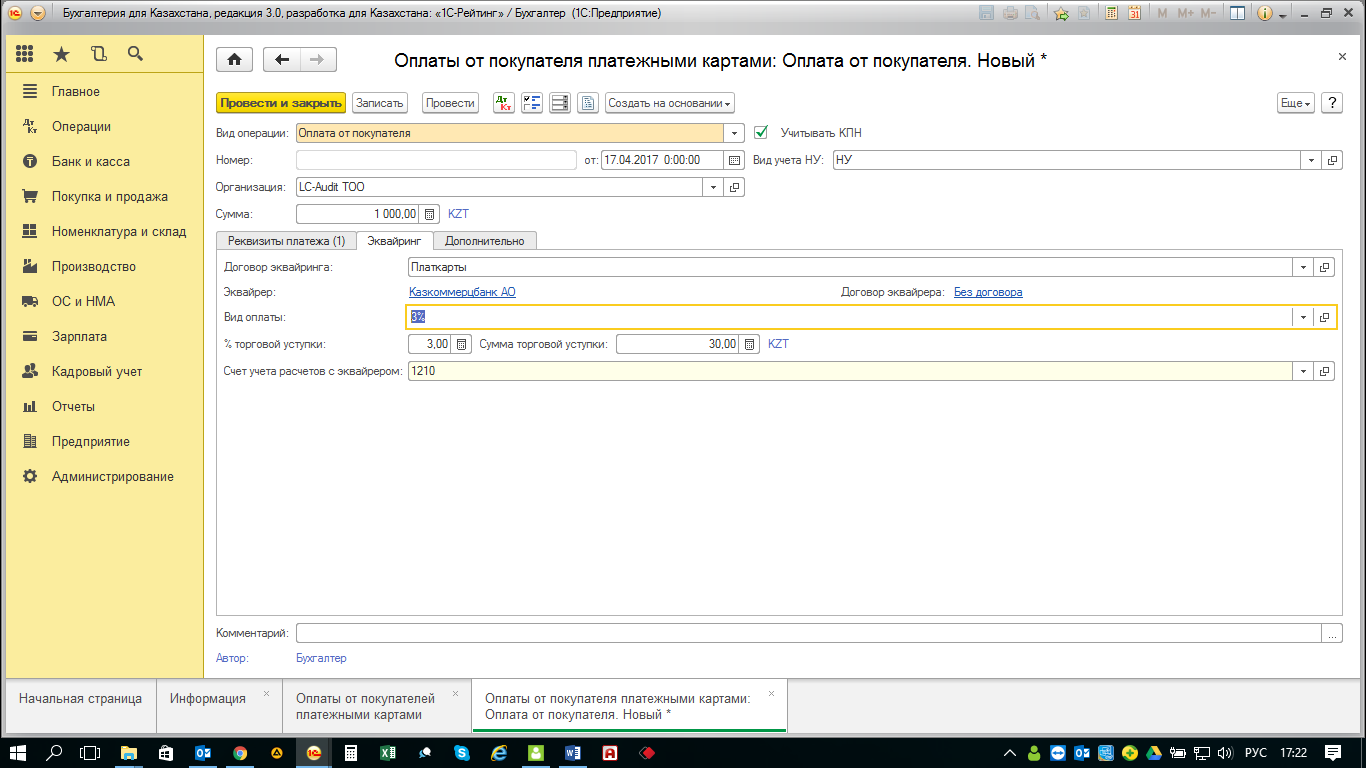Open Skype from the taskbar

(461, 753)
